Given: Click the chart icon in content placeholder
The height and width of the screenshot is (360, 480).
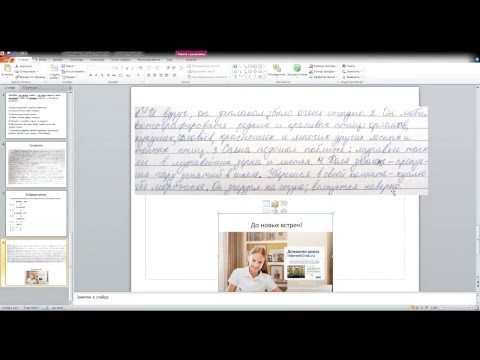Looking at the screenshot, I should (x=275, y=203).
